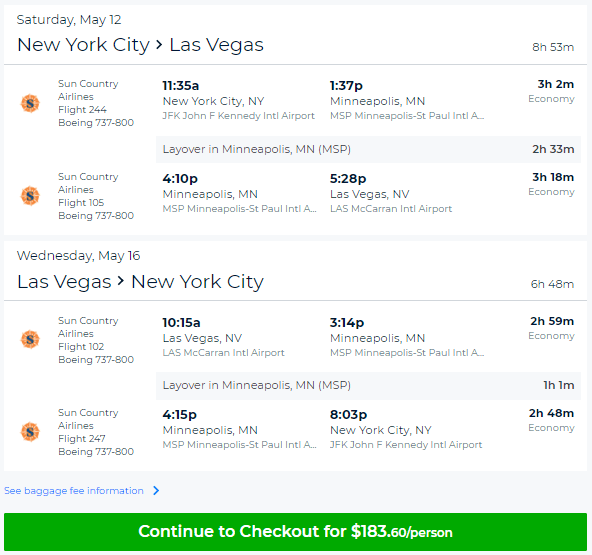Click the 8h 53m total trip duration
Image resolution: width=592 pixels, height=555 pixels.
point(553,47)
